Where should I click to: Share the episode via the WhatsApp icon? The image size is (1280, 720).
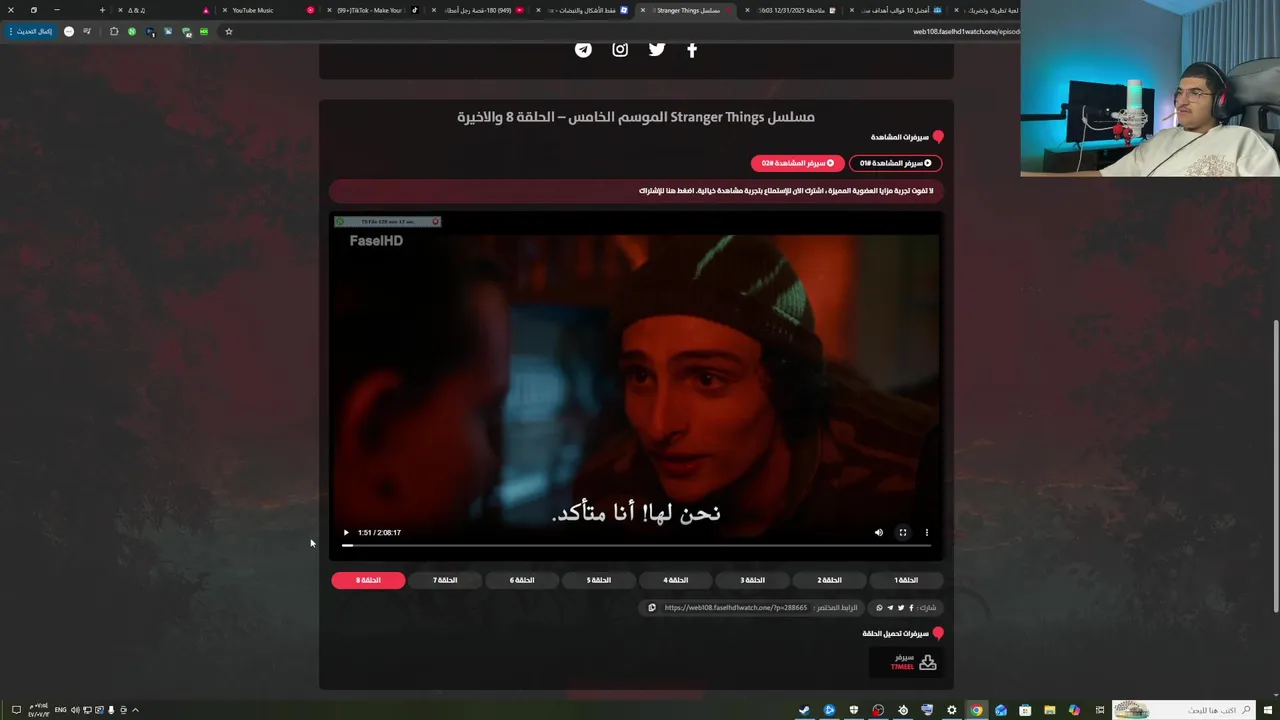coord(879,608)
